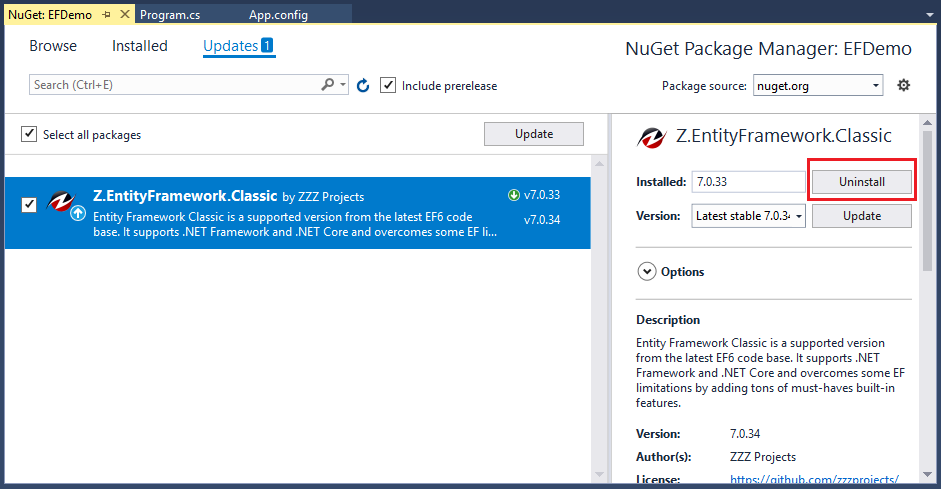
Task: Click the update-available arrow badge
Action: [x=78, y=213]
